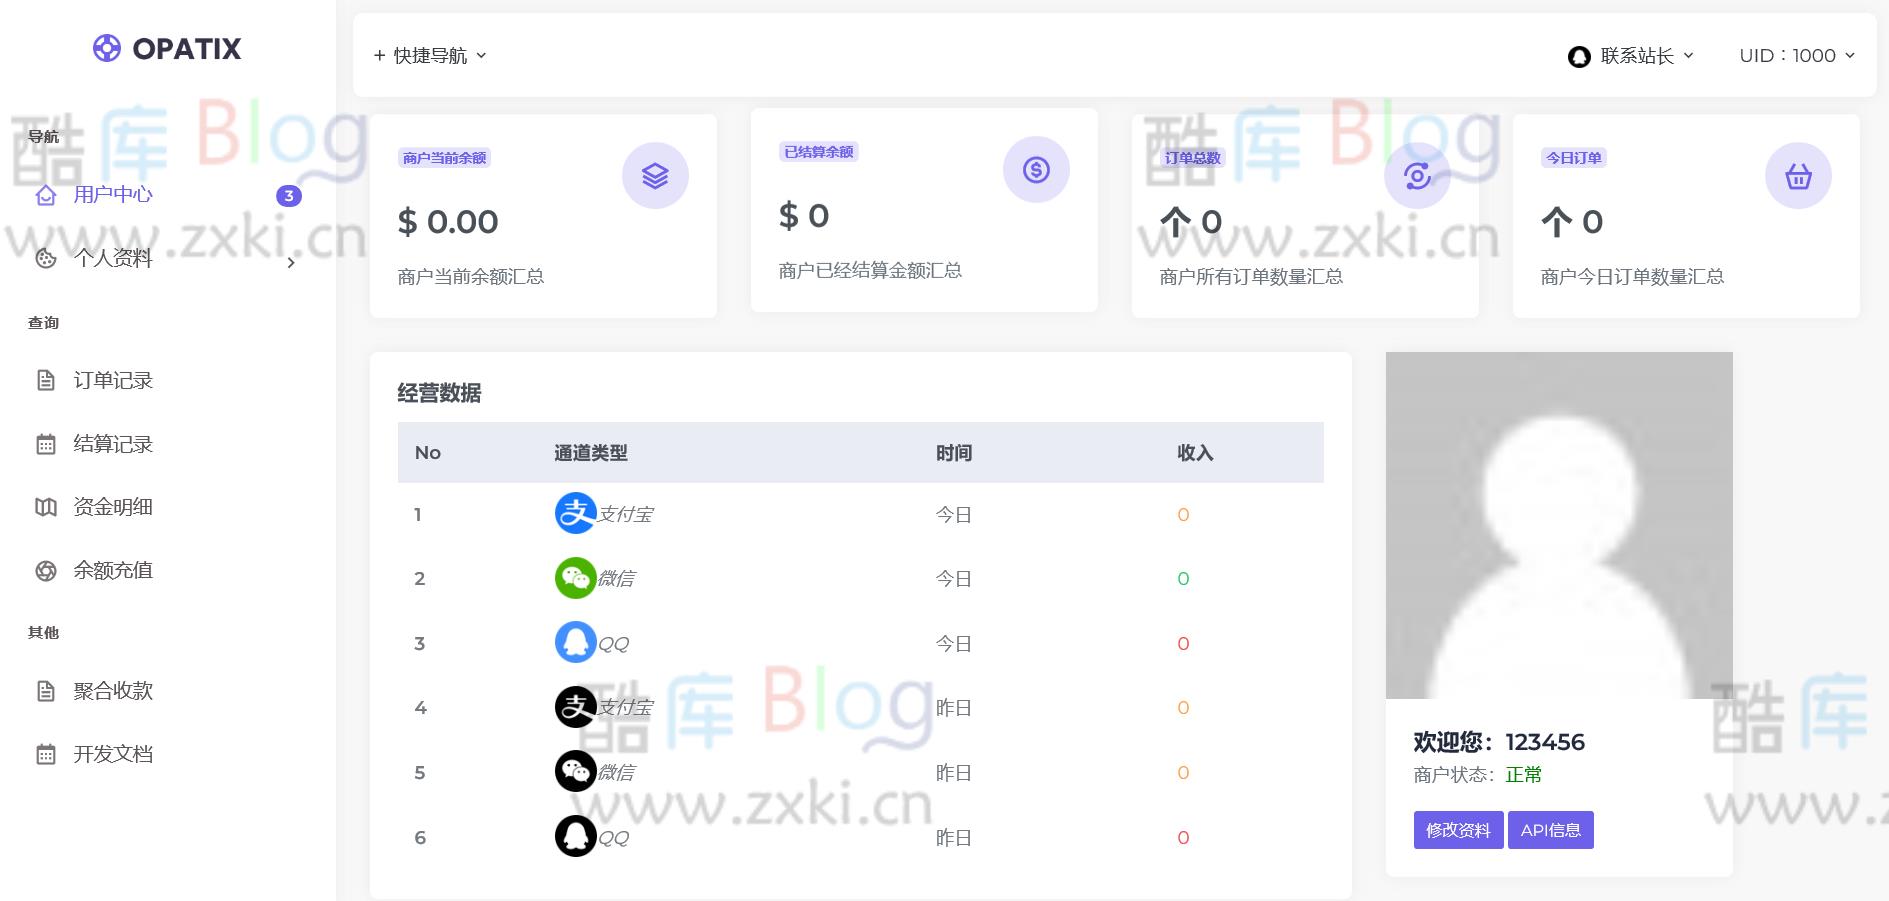1889x901 pixels.
Task: Expand the 个人资料 submenu chevron
Action: click(290, 263)
